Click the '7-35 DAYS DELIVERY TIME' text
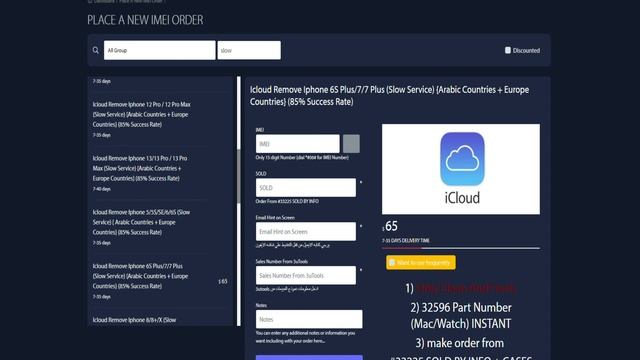Screen dimensions: 640x360 tap(406, 241)
